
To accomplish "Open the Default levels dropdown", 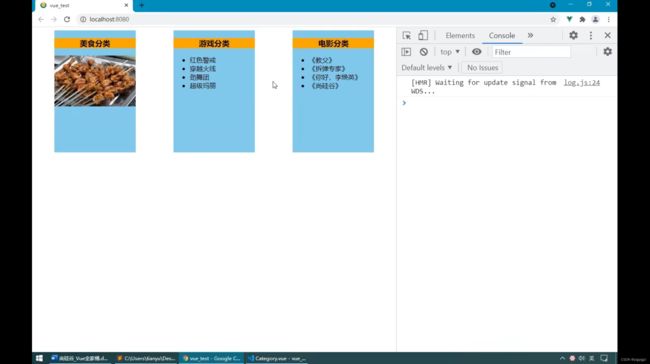I will point(427,68).
